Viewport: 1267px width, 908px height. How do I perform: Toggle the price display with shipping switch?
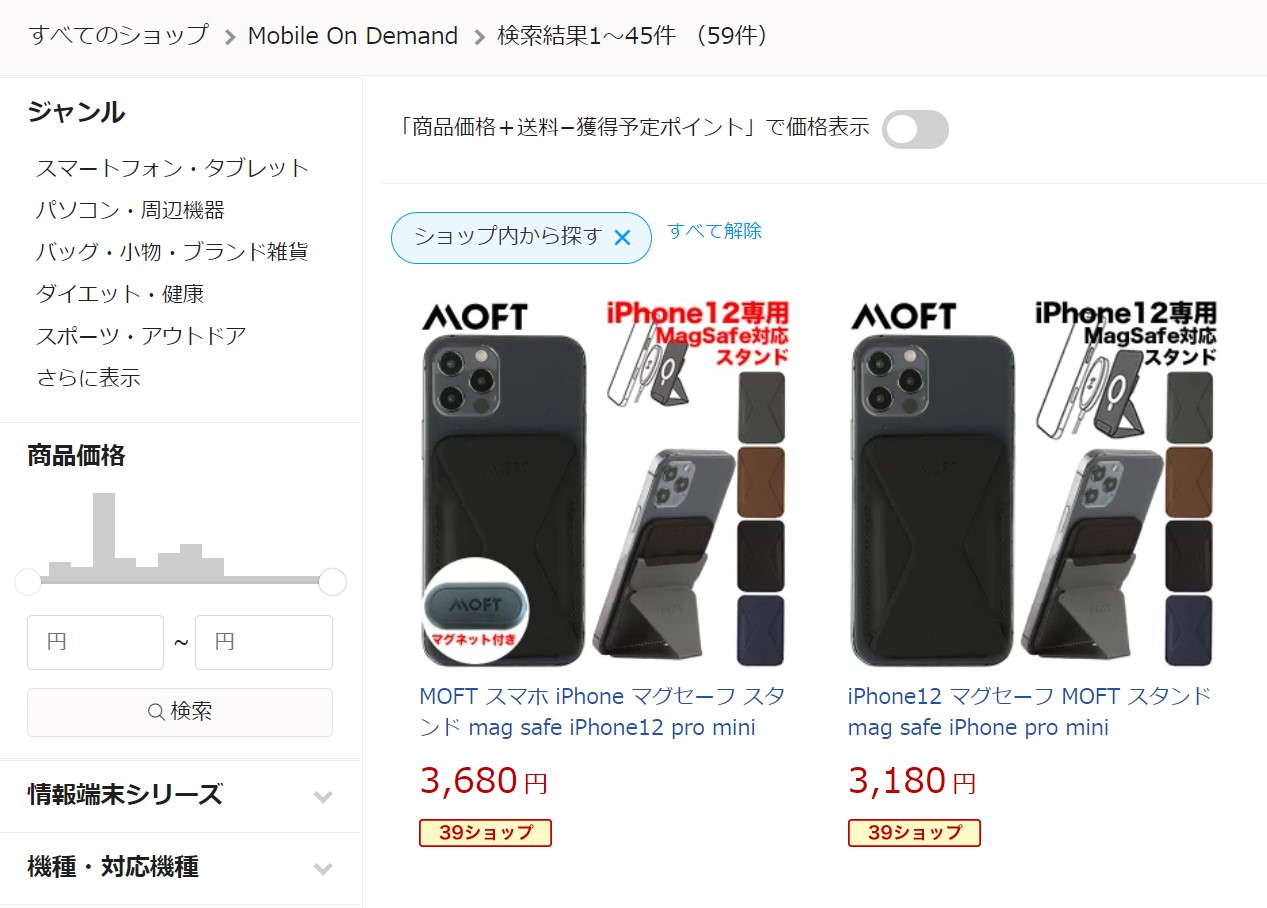pos(915,129)
